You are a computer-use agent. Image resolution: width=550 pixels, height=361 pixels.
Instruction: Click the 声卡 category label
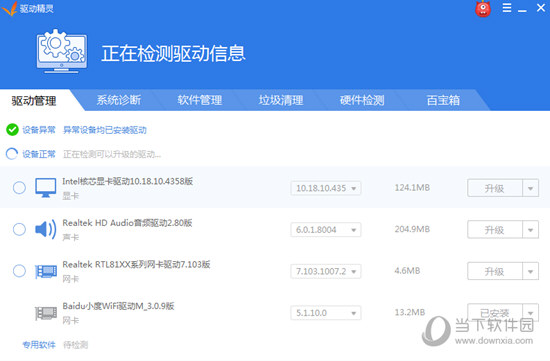pos(71,238)
